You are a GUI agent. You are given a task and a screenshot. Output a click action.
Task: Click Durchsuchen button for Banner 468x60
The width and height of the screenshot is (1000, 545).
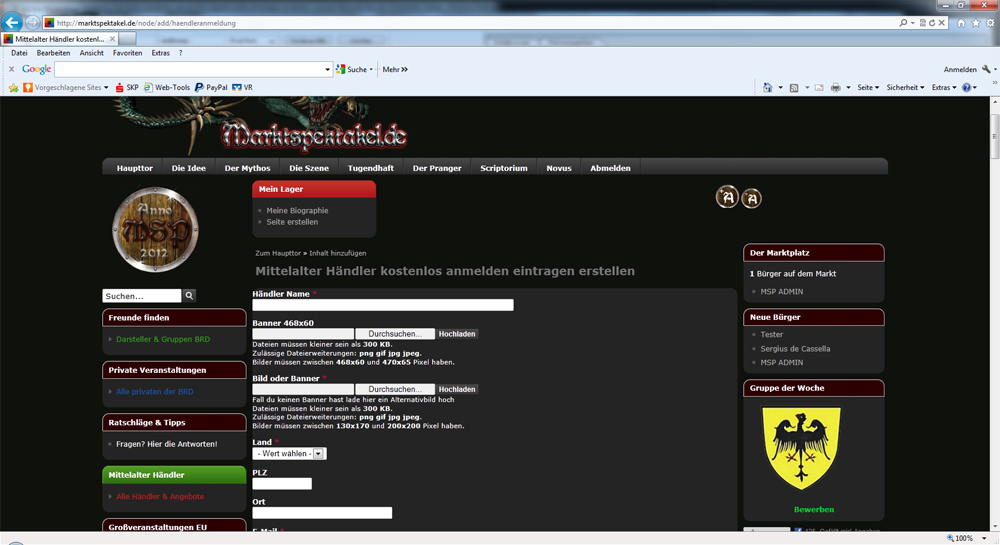click(394, 334)
